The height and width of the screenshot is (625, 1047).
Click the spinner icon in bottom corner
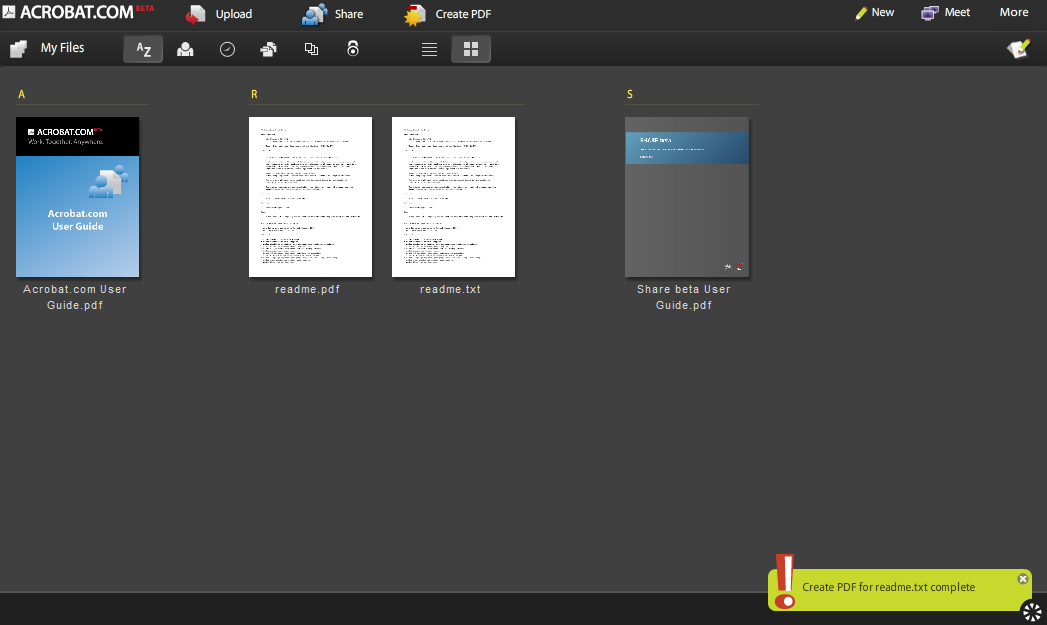point(1032,611)
